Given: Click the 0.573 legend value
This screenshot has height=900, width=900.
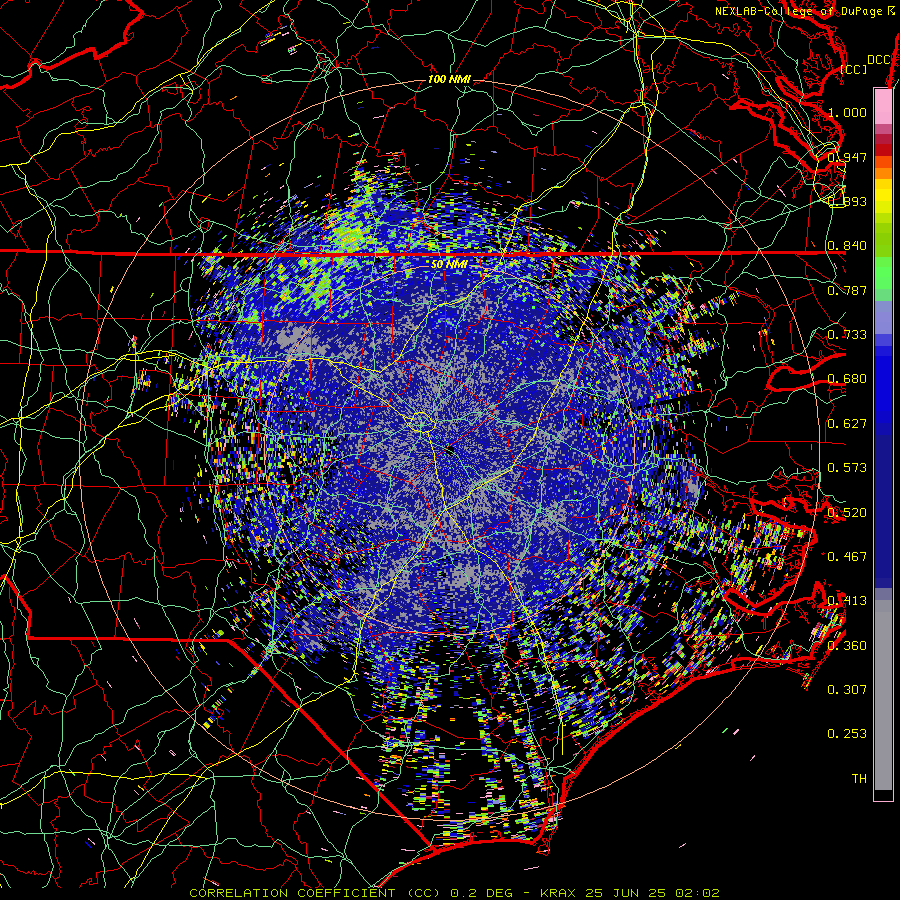Looking at the screenshot, I should coord(847,468).
